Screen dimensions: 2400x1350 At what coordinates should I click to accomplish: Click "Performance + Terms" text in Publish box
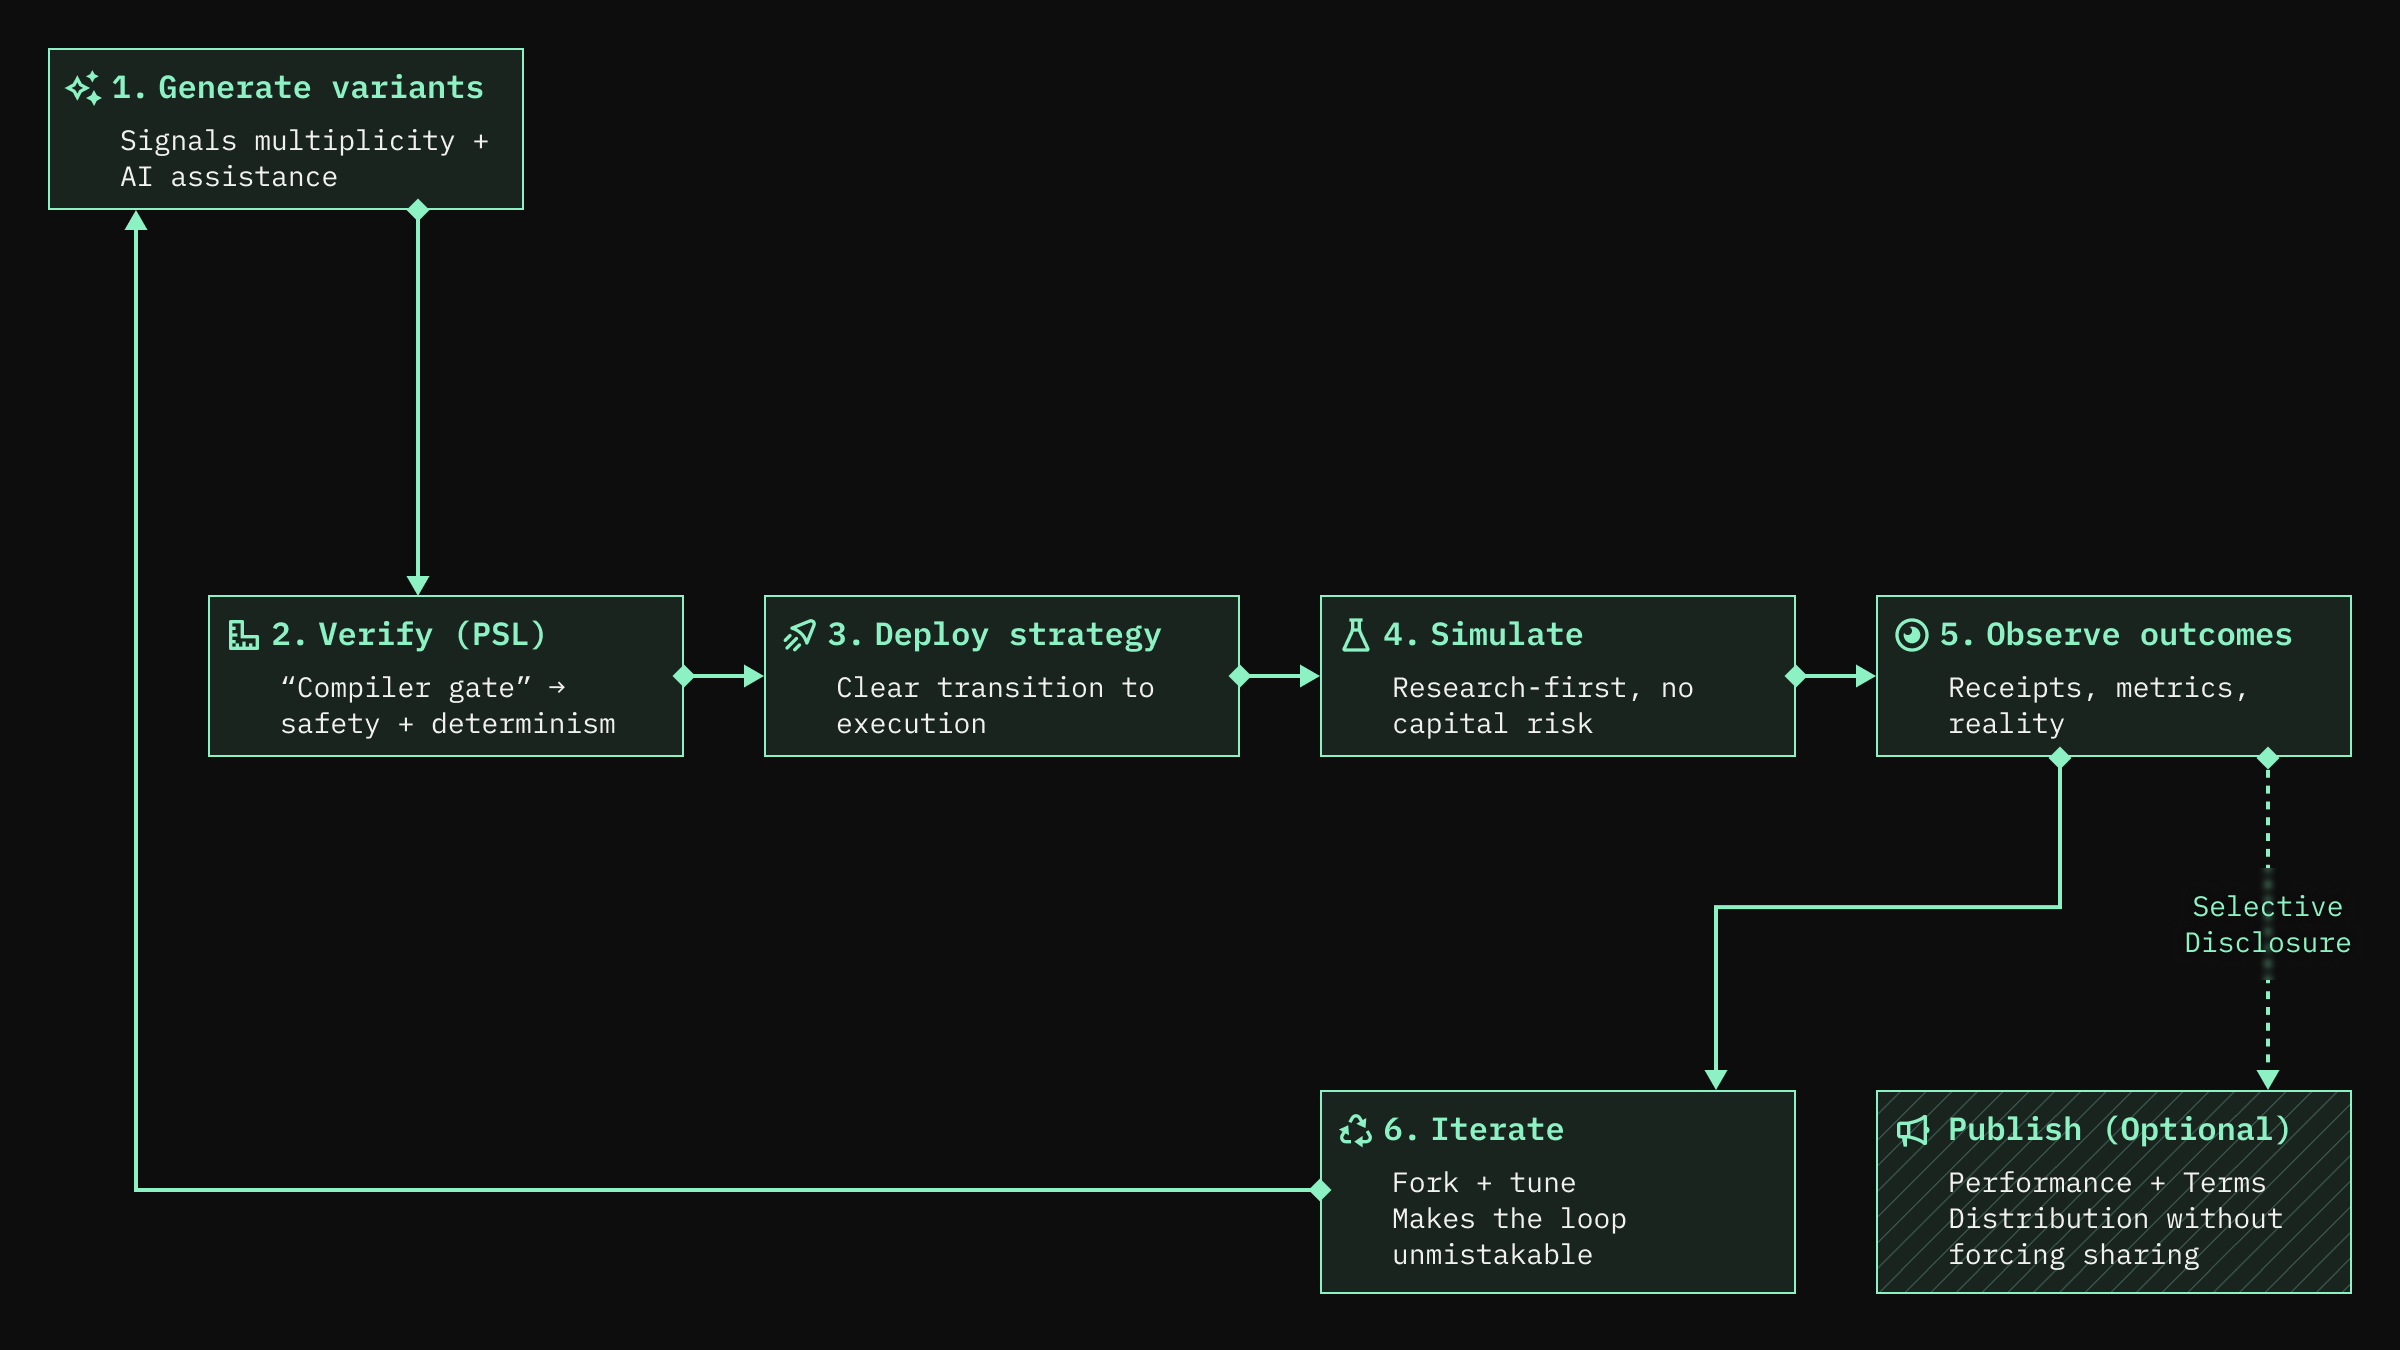2106,1183
